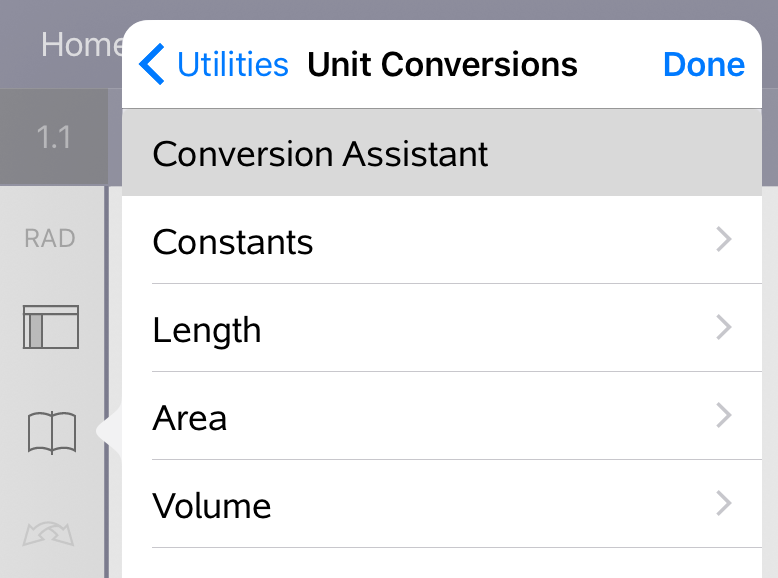Tap the disclosure chevron next to Volume

(724, 504)
